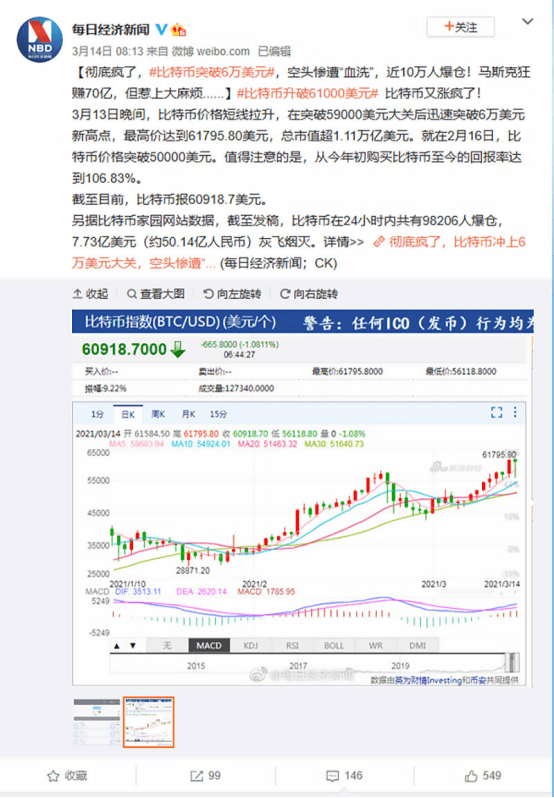Select the first image thumbnail
This screenshot has height=798, width=554.
coord(97,723)
